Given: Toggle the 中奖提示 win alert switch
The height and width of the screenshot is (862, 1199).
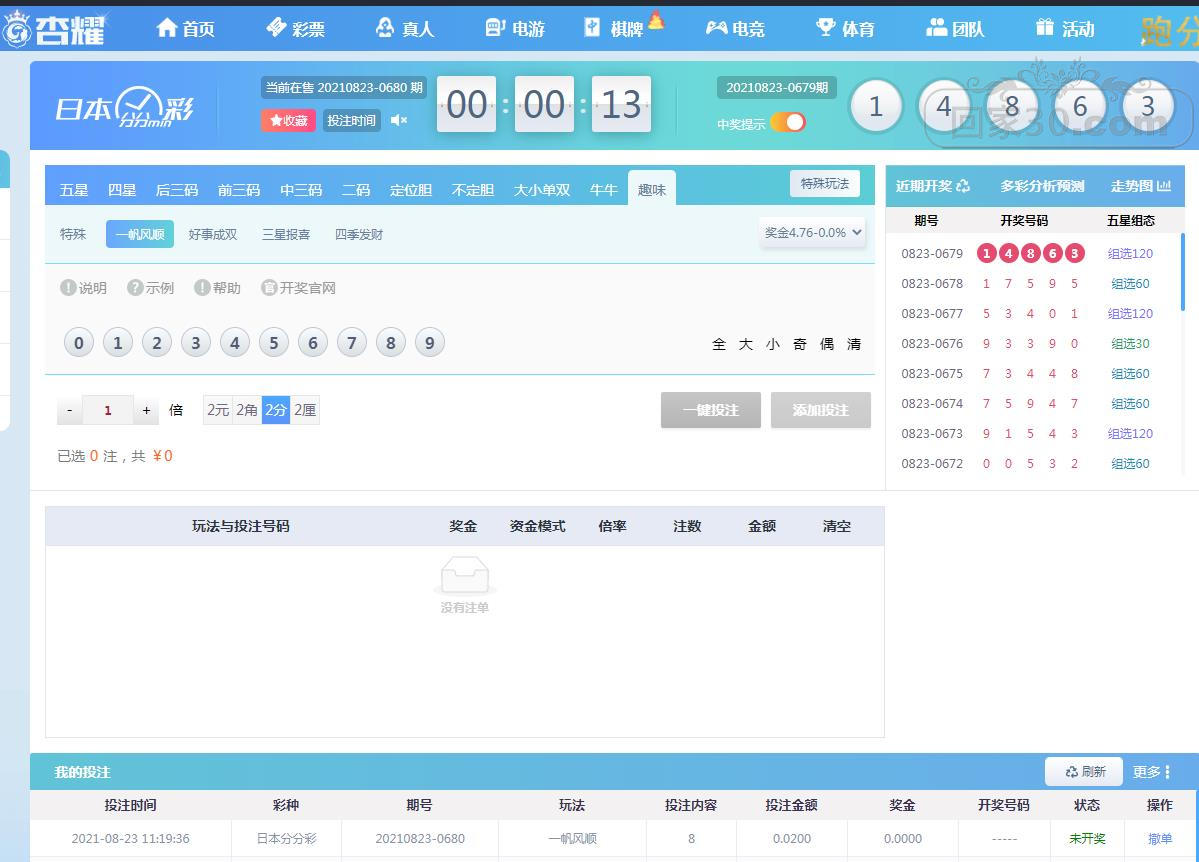Looking at the screenshot, I should pos(788,123).
